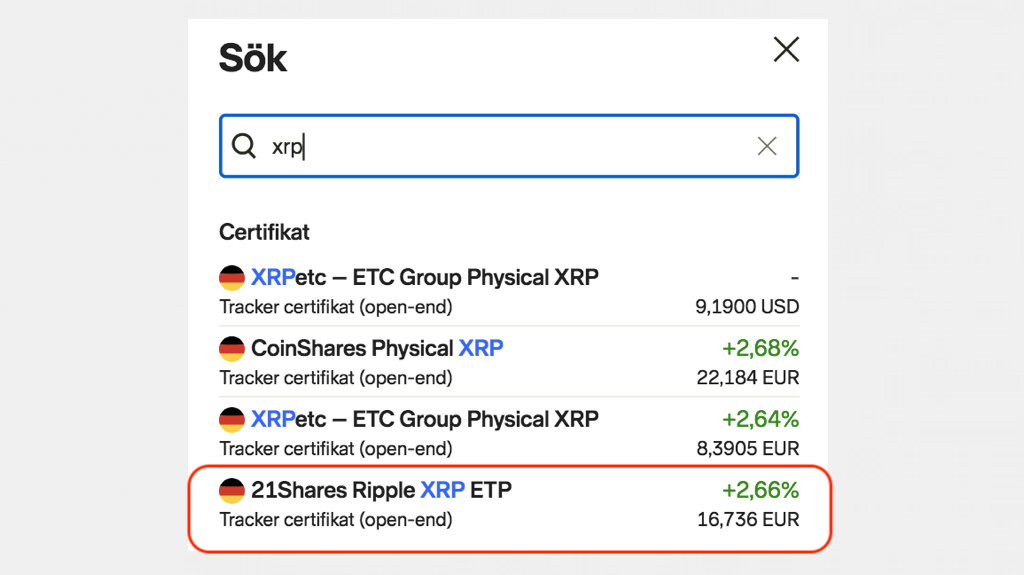1024x575 pixels.
Task: Click the 22,184 EUR price
Action: click(x=748, y=378)
